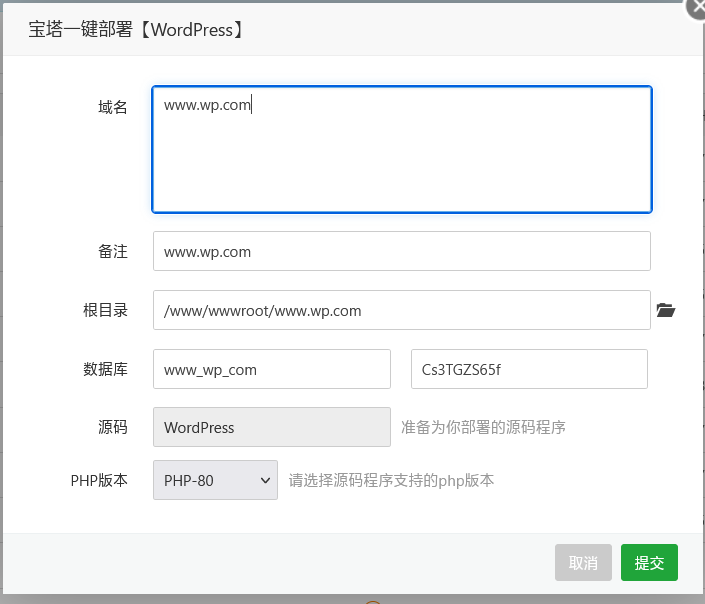Click the 备注 remark input field
705x604 pixels.
[x=402, y=251]
